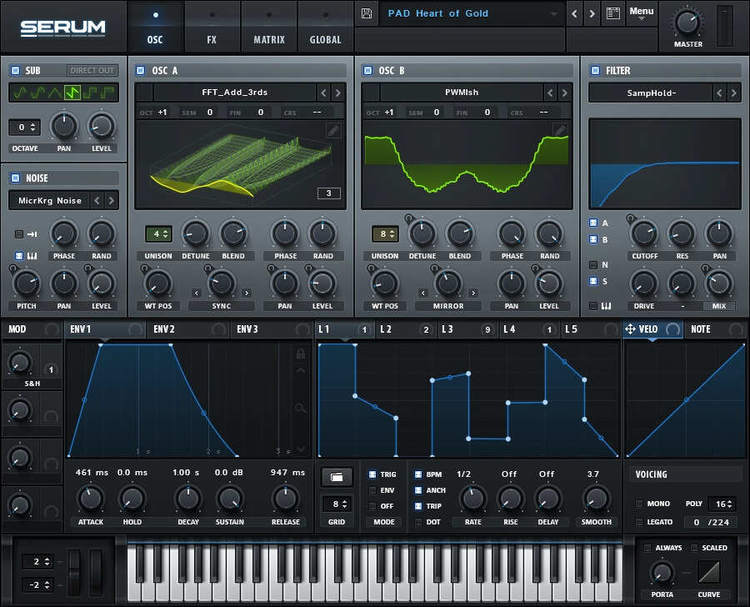Open the FFT_Add_3rds wavetable selector
This screenshot has height=607, width=750.
pos(234,92)
